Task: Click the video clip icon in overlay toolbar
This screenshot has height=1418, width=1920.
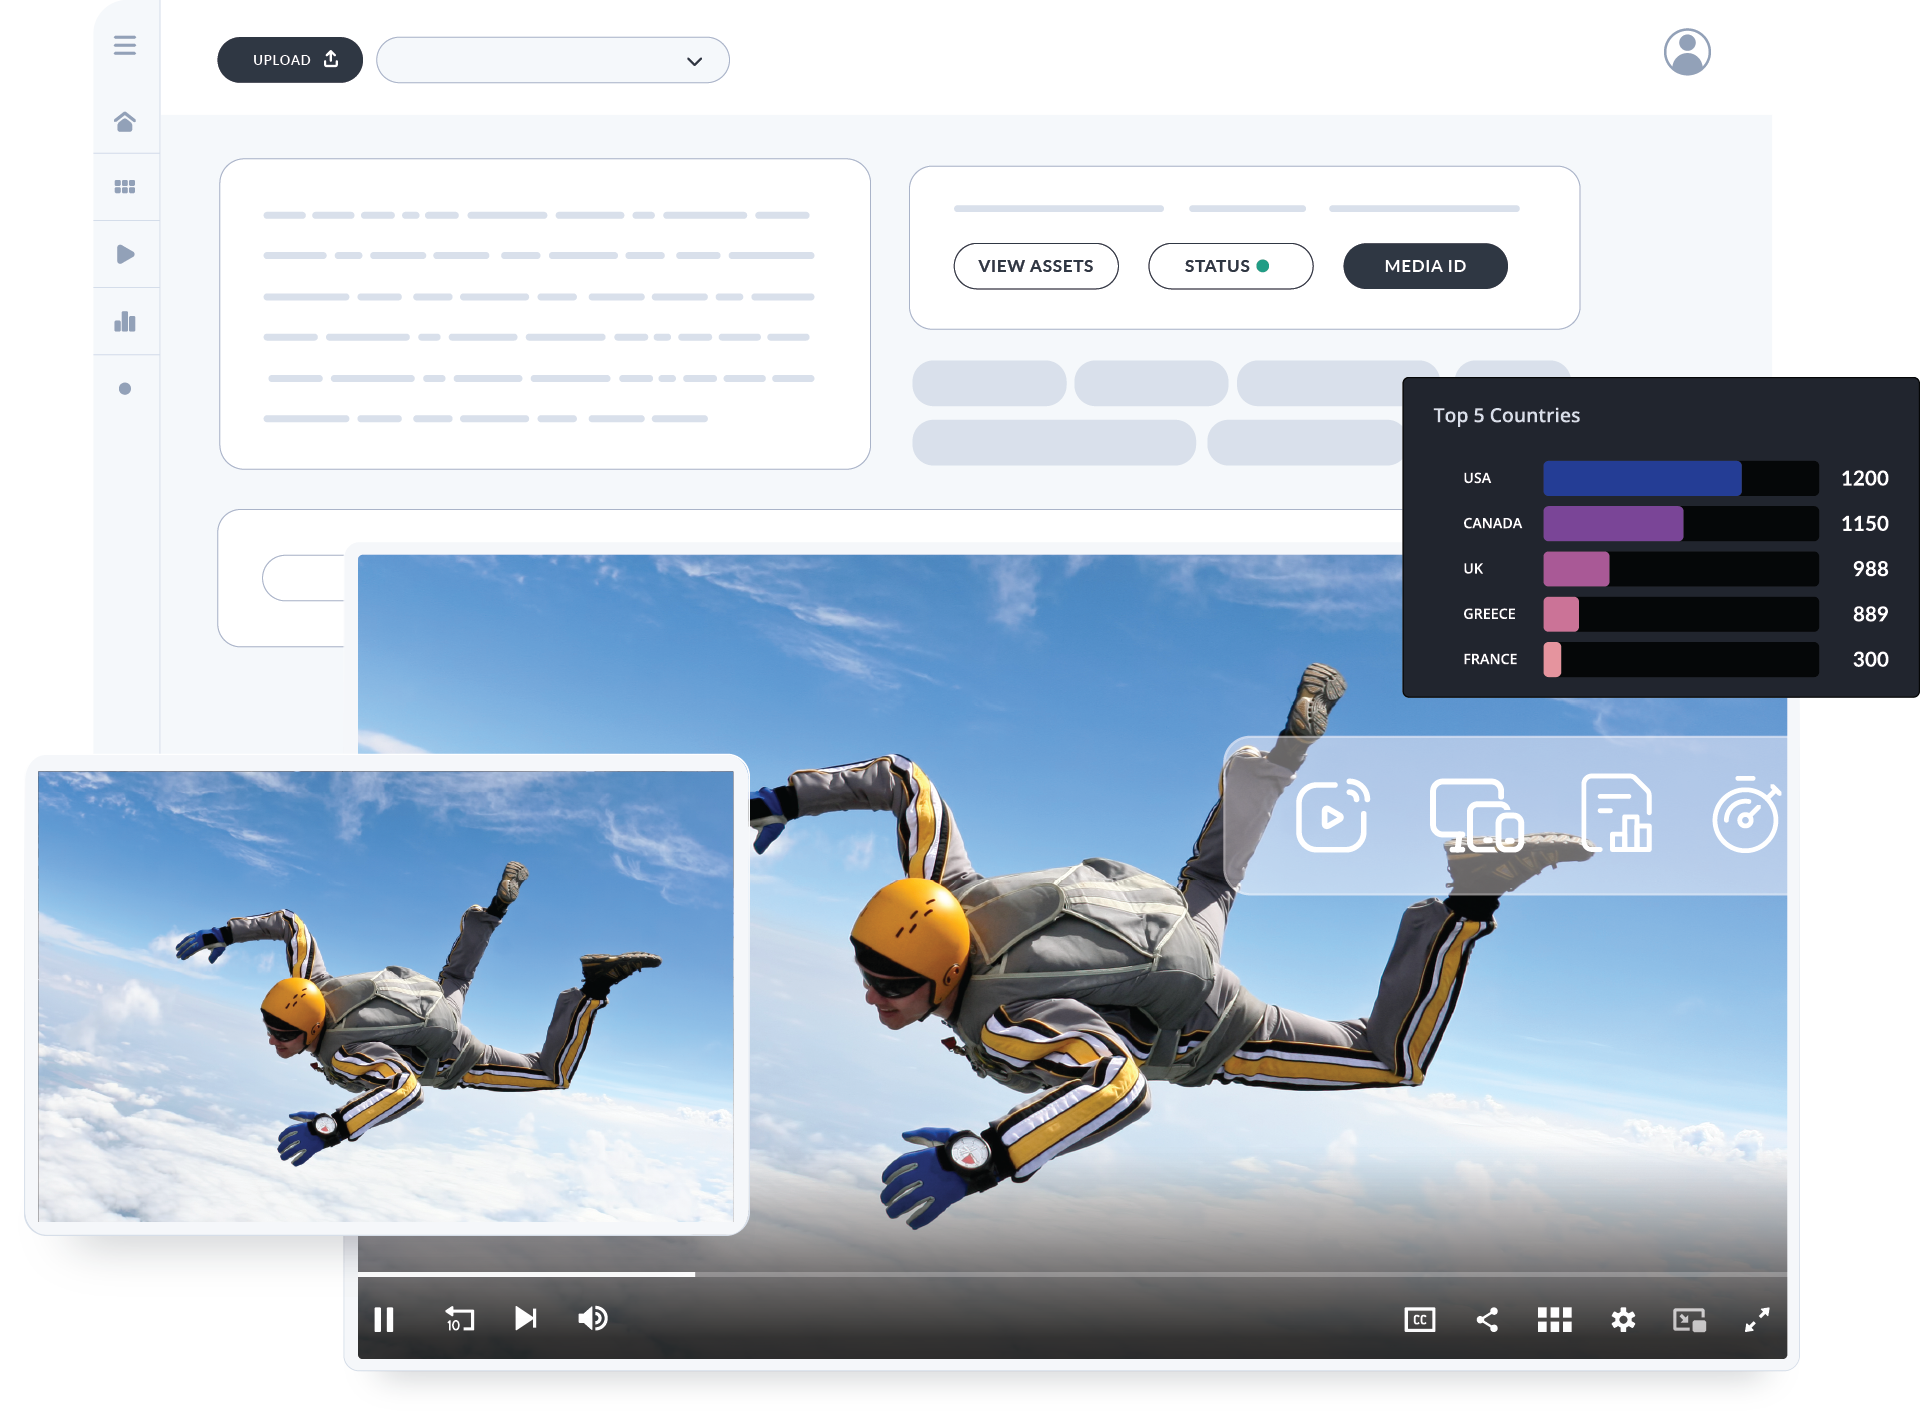Action: pos(1332,815)
